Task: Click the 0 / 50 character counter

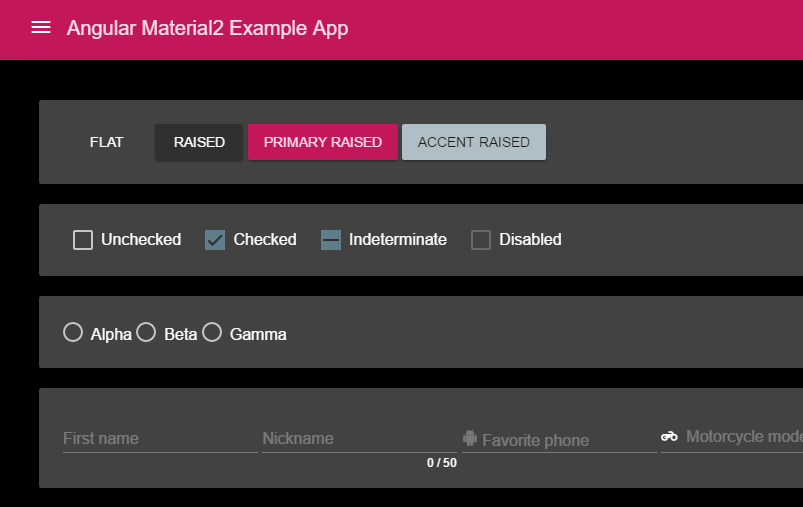Action: pyautogui.click(x=441, y=463)
